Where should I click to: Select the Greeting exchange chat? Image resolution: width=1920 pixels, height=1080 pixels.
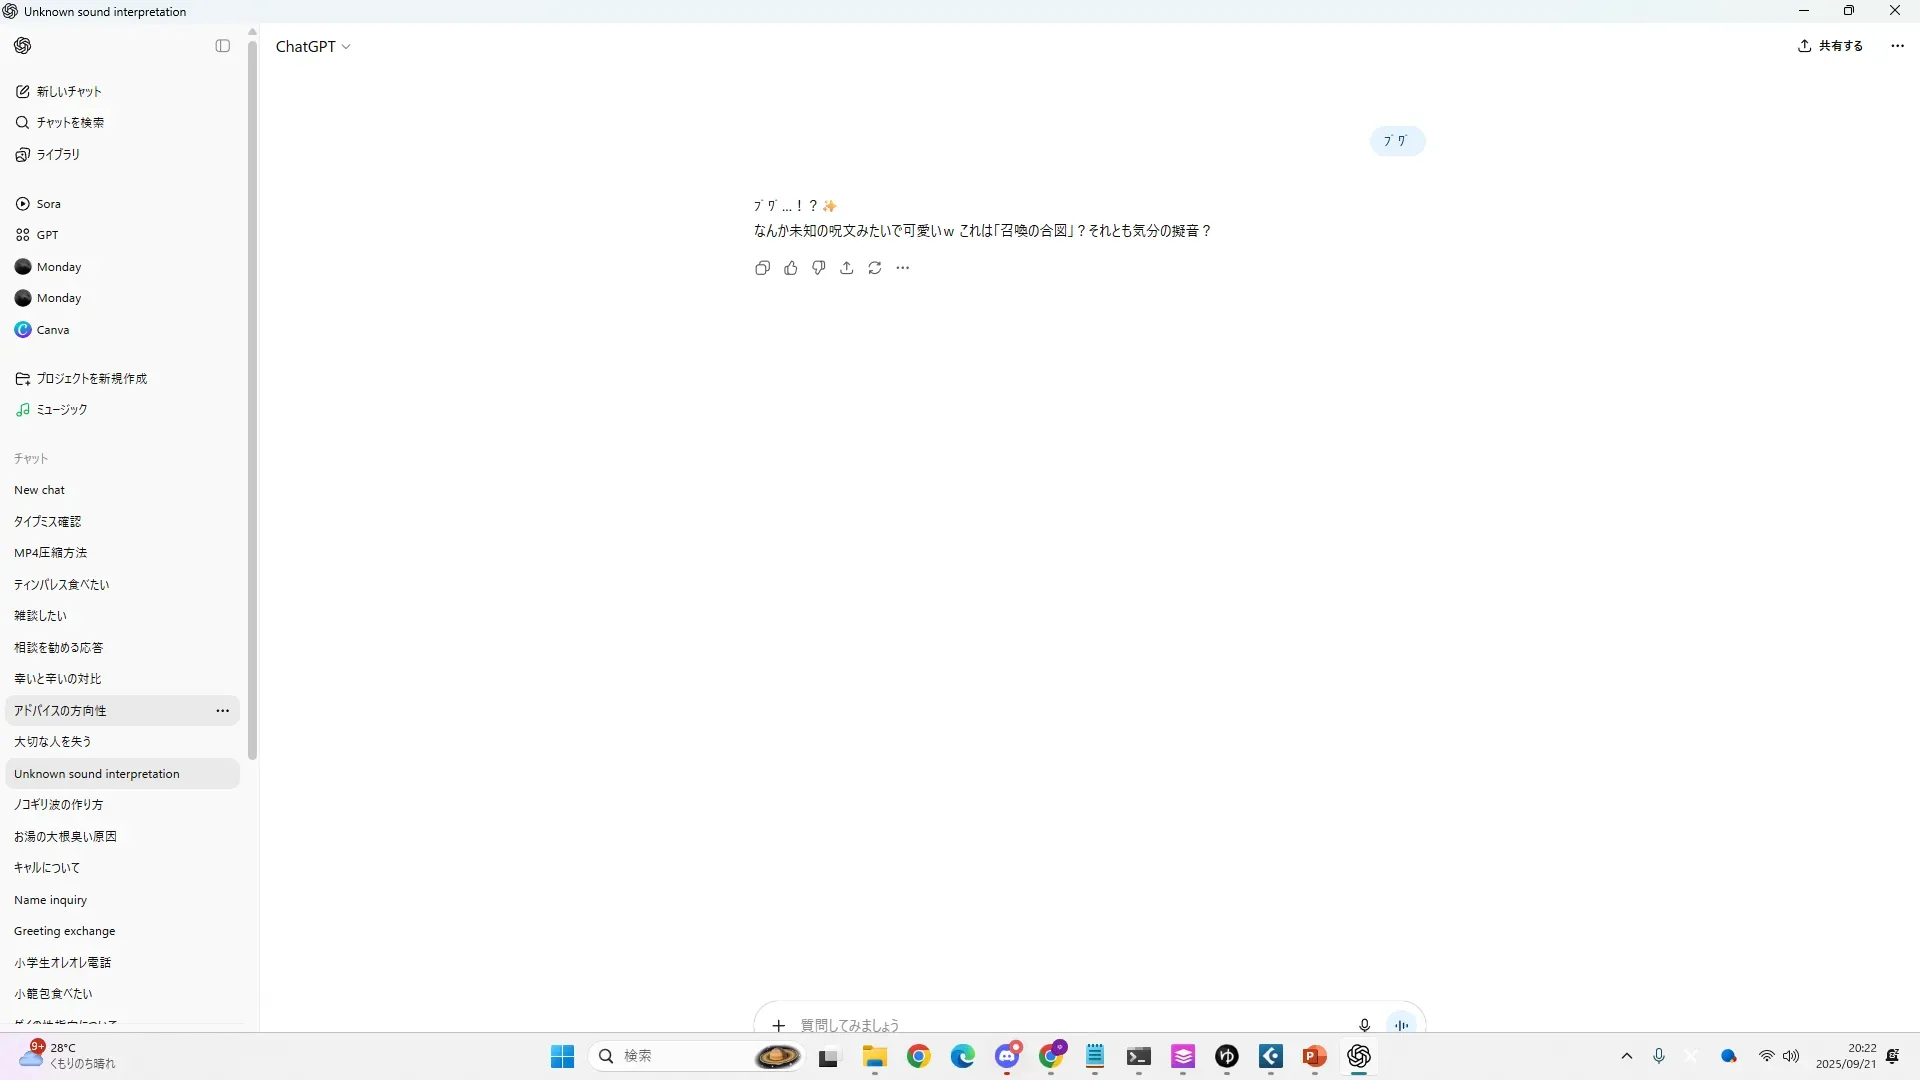65,931
